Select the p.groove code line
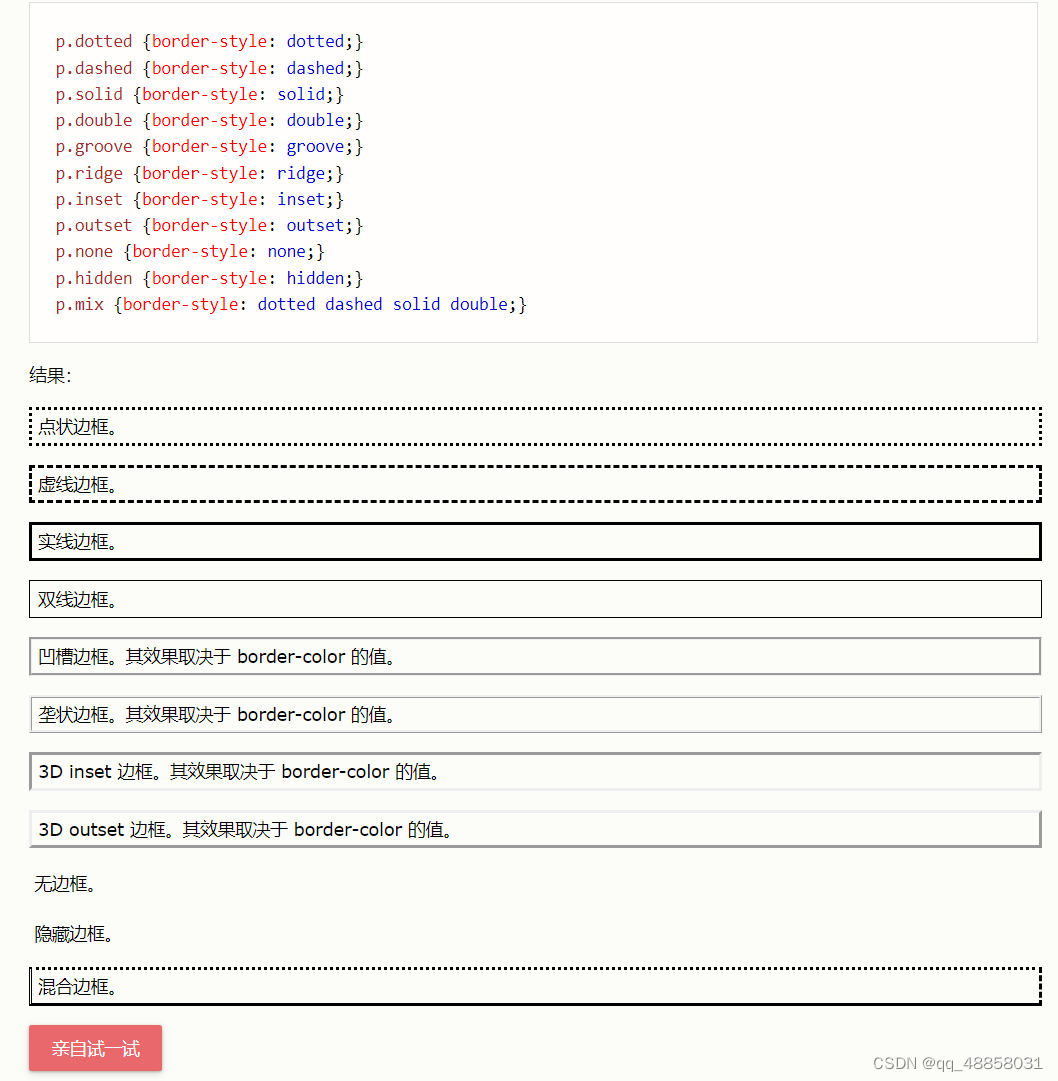The image size is (1058, 1081). point(209,146)
